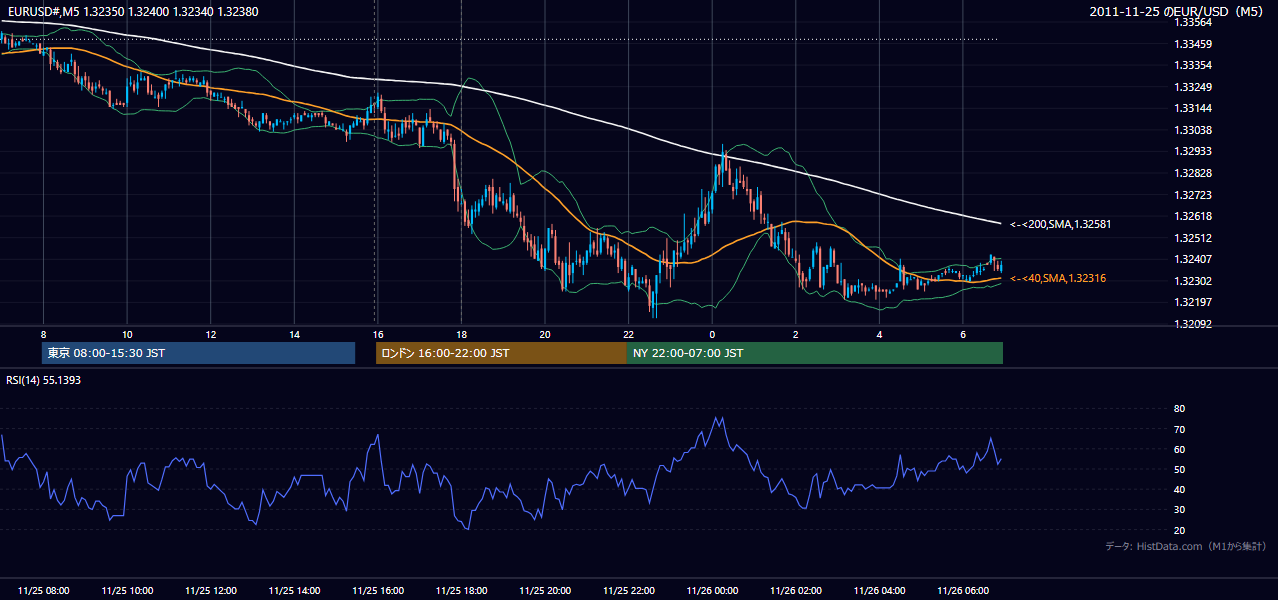The width and height of the screenshot is (1278, 600).
Task: Click RSI level 40 on the scale
Action: pos(1179,489)
